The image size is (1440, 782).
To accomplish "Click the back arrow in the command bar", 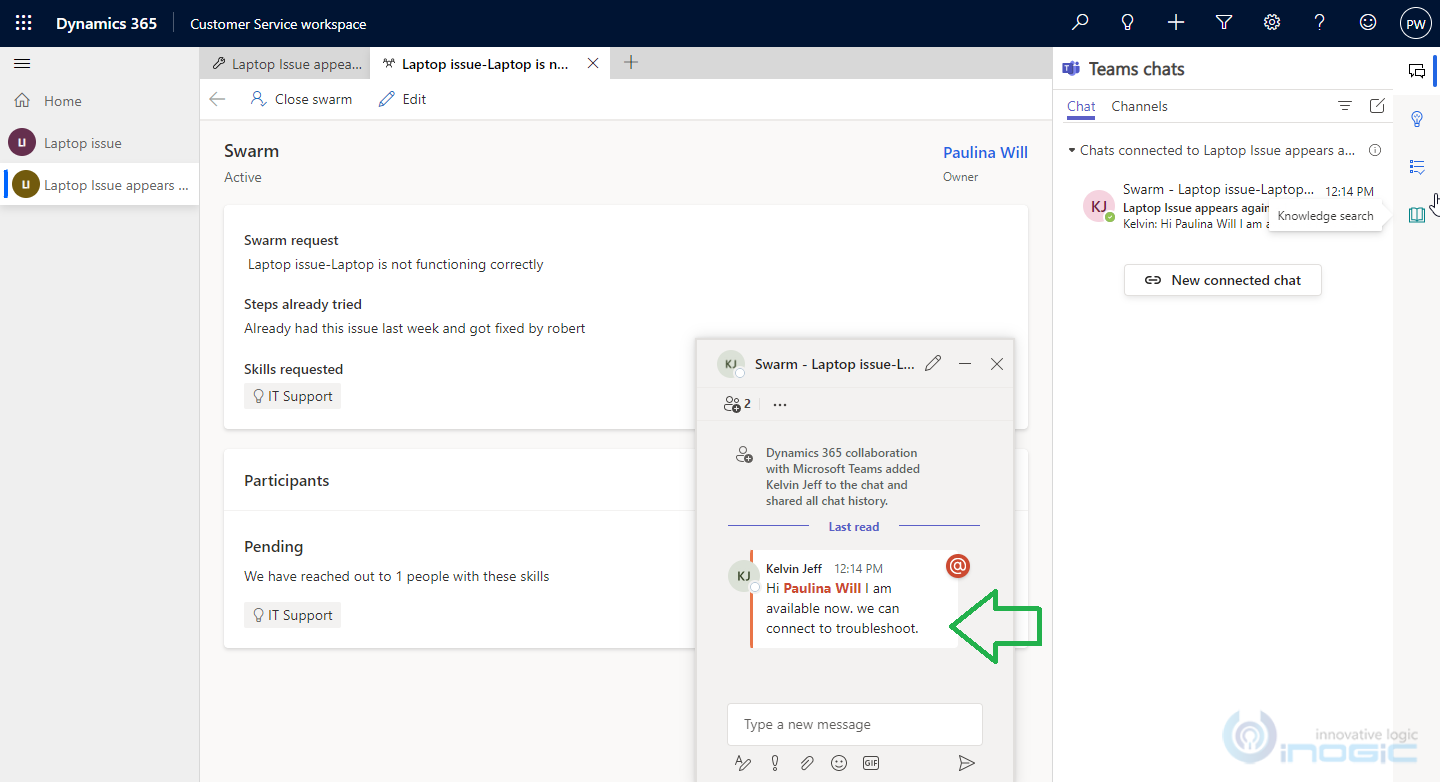I will pyautogui.click(x=217, y=99).
